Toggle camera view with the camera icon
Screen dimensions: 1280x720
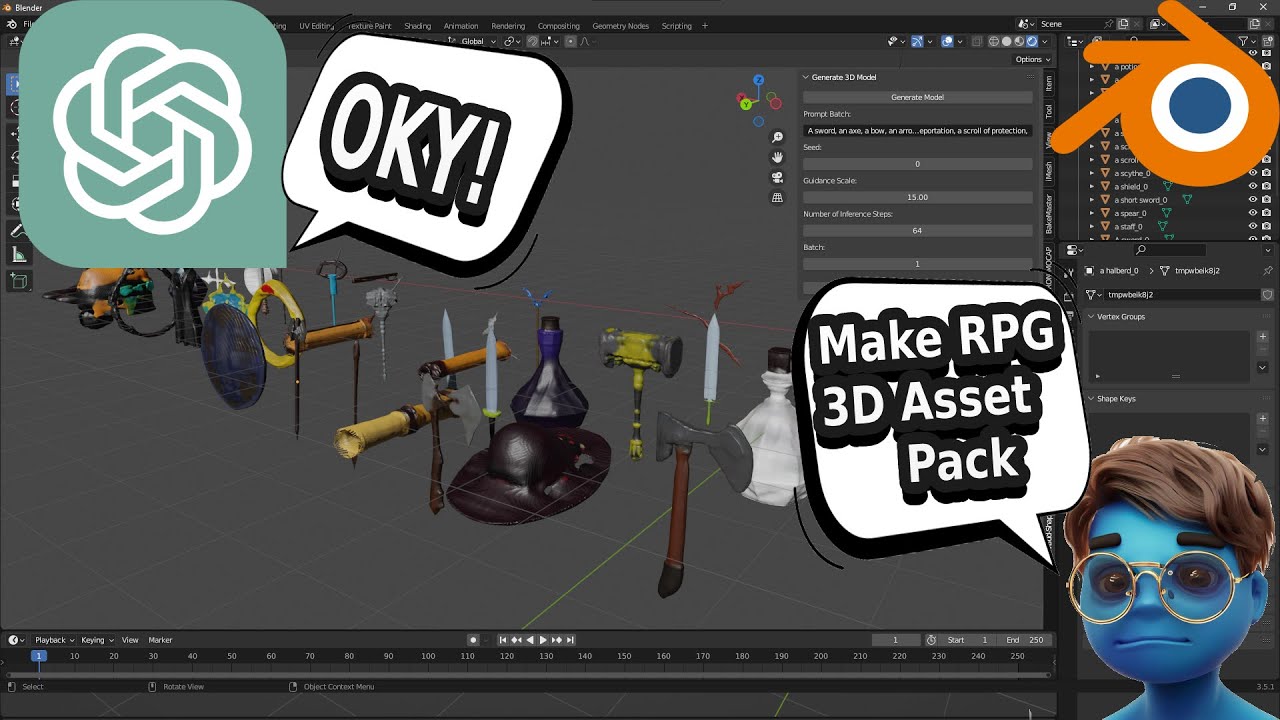point(777,177)
